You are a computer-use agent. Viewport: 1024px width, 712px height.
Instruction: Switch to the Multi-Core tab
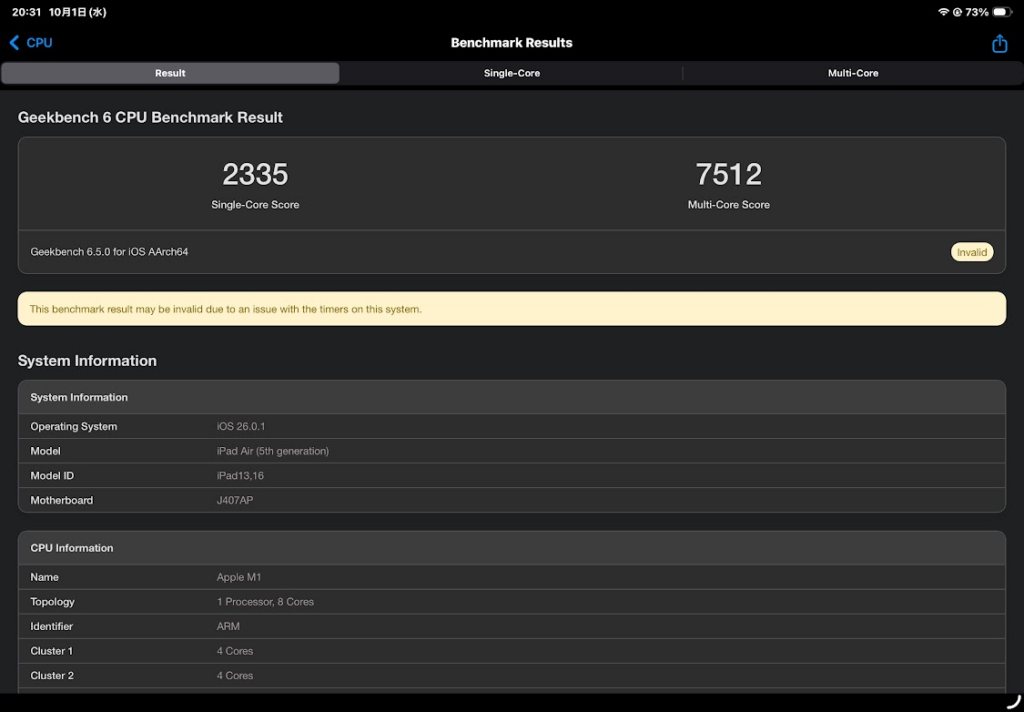click(852, 73)
